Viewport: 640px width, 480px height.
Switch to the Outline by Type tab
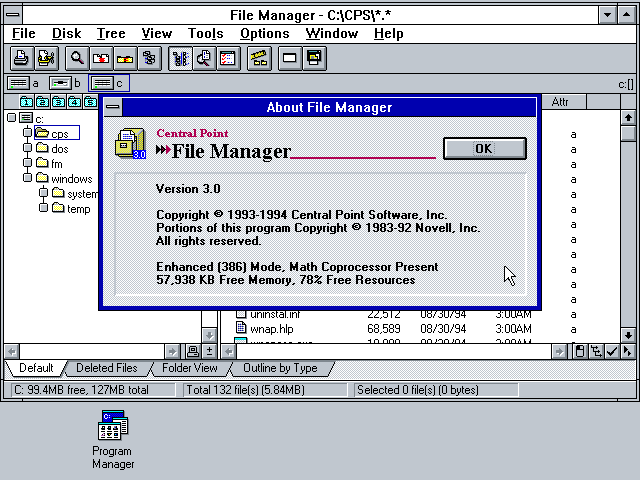(x=280, y=368)
